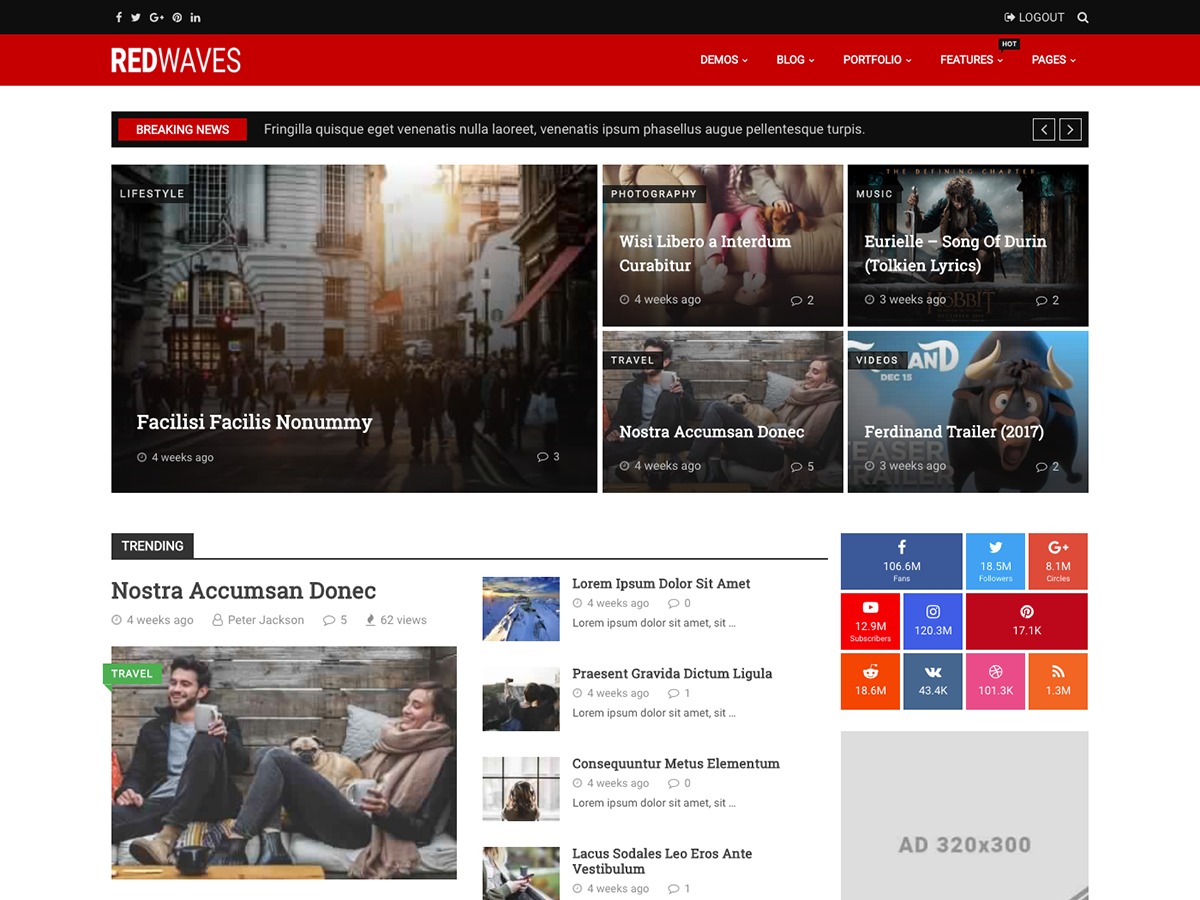This screenshot has width=1200, height=900.
Task: Open Lorem Ipsum Dolor Sit Amet post
Action: pos(661,584)
